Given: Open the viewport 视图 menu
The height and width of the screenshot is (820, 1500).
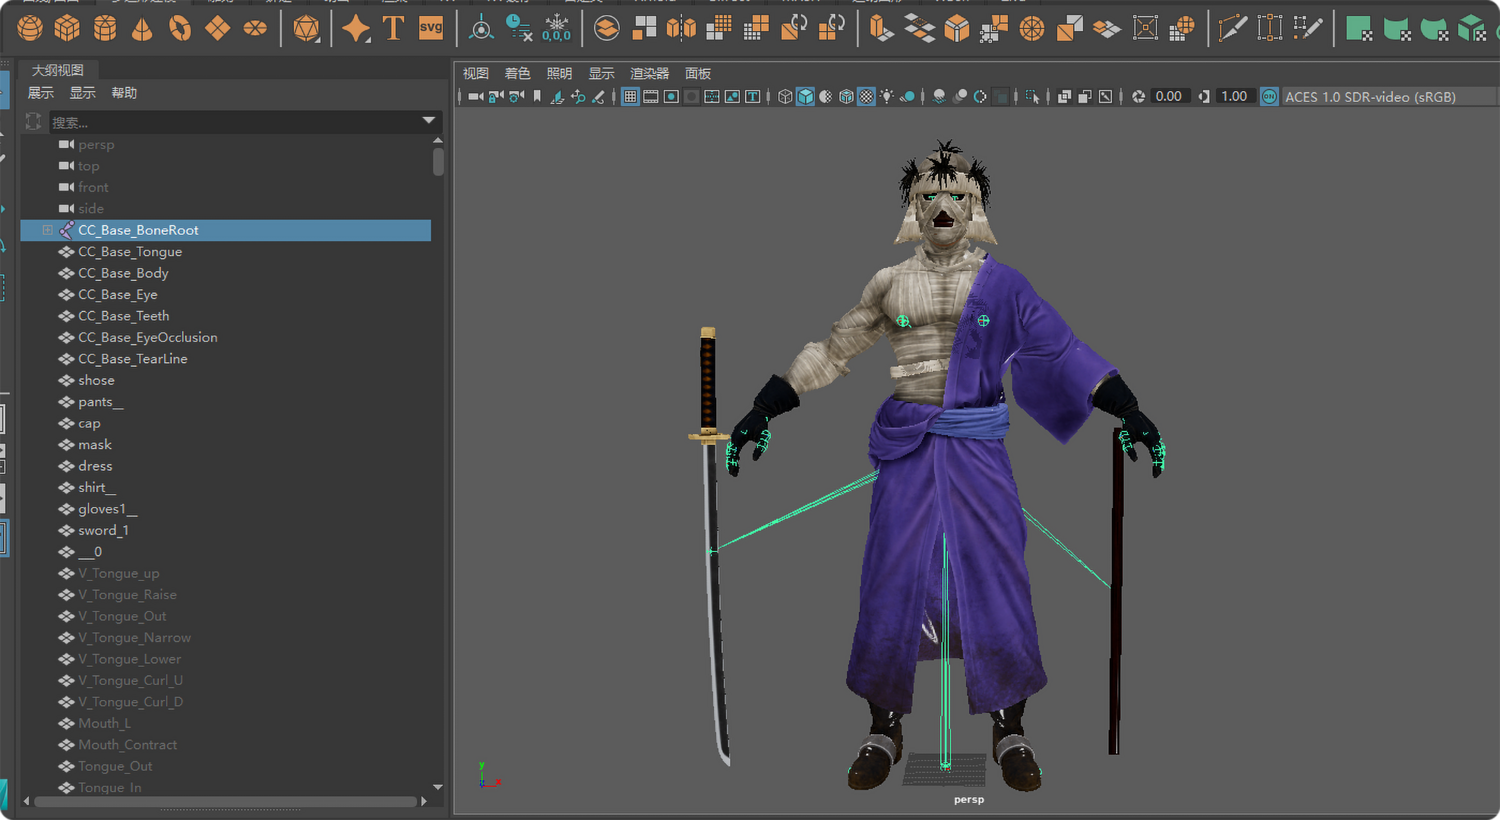Looking at the screenshot, I should point(476,74).
